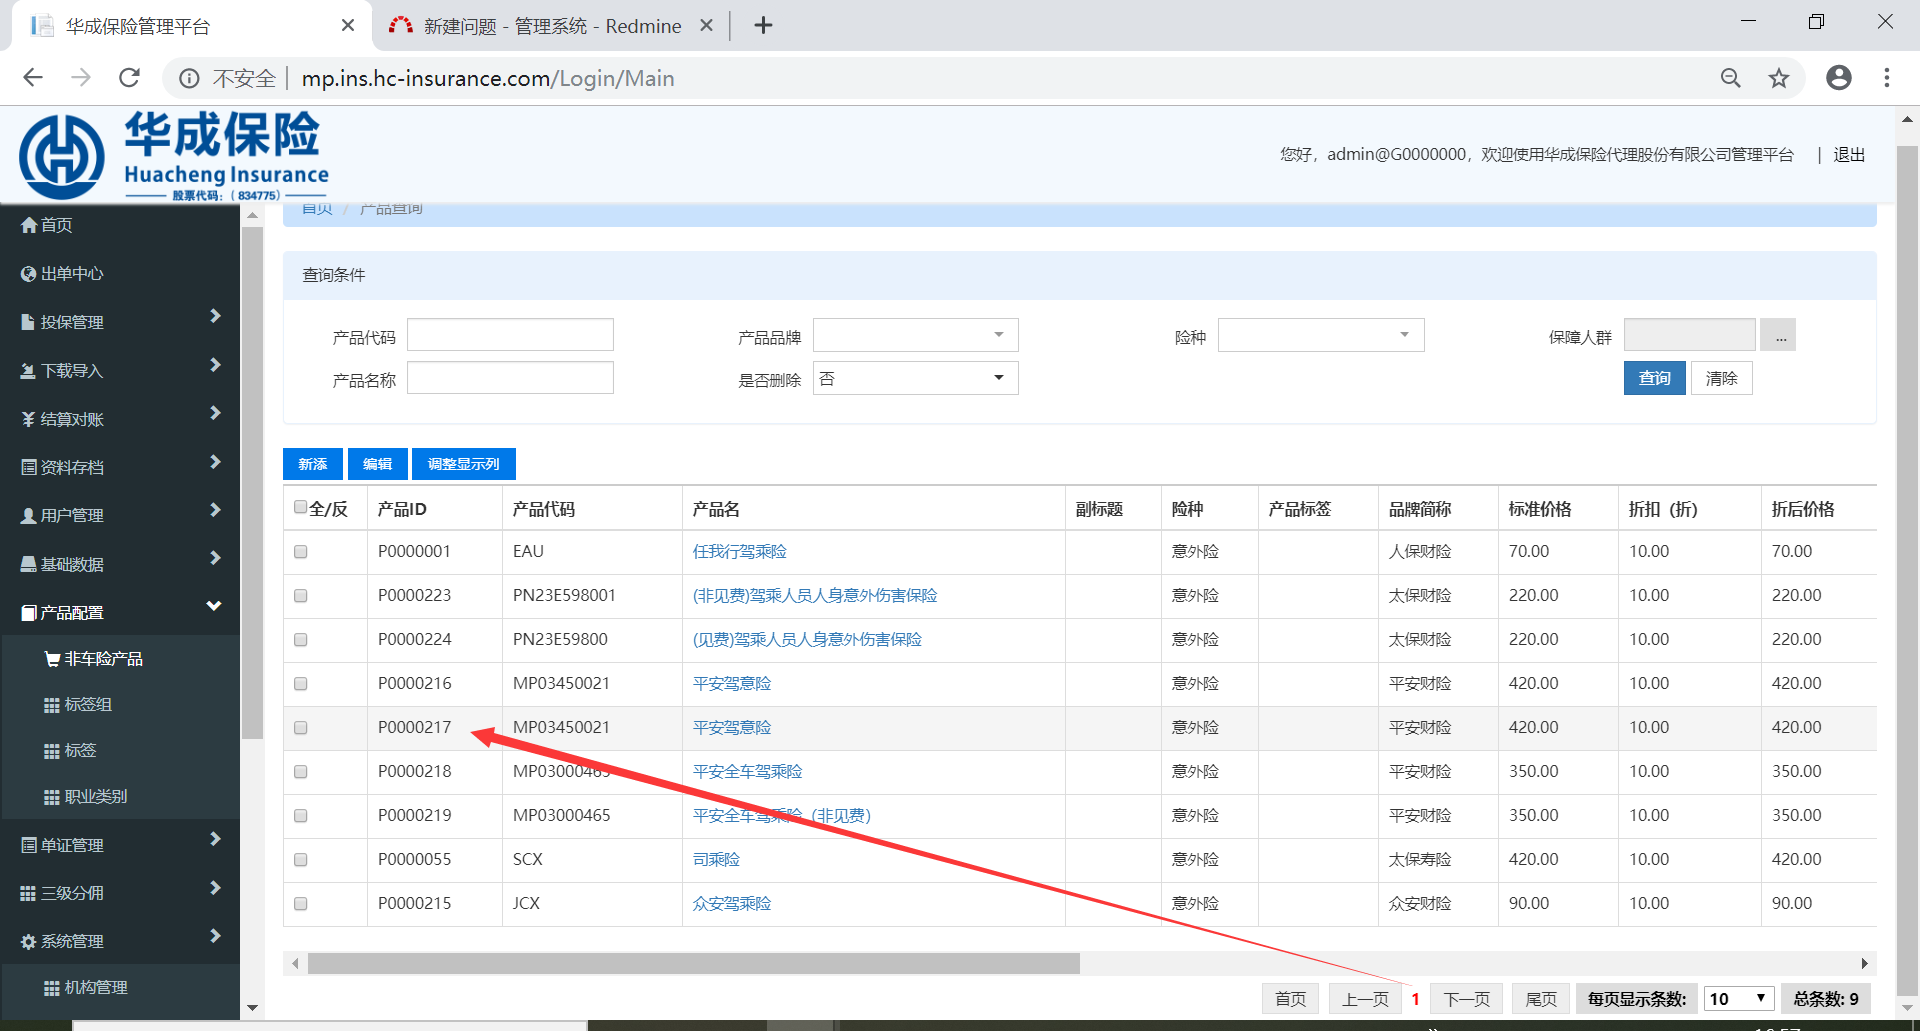Image resolution: width=1920 pixels, height=1031 pixels.
Task: Select the checkbox for product P0000217
Action: tap(300, 728)
